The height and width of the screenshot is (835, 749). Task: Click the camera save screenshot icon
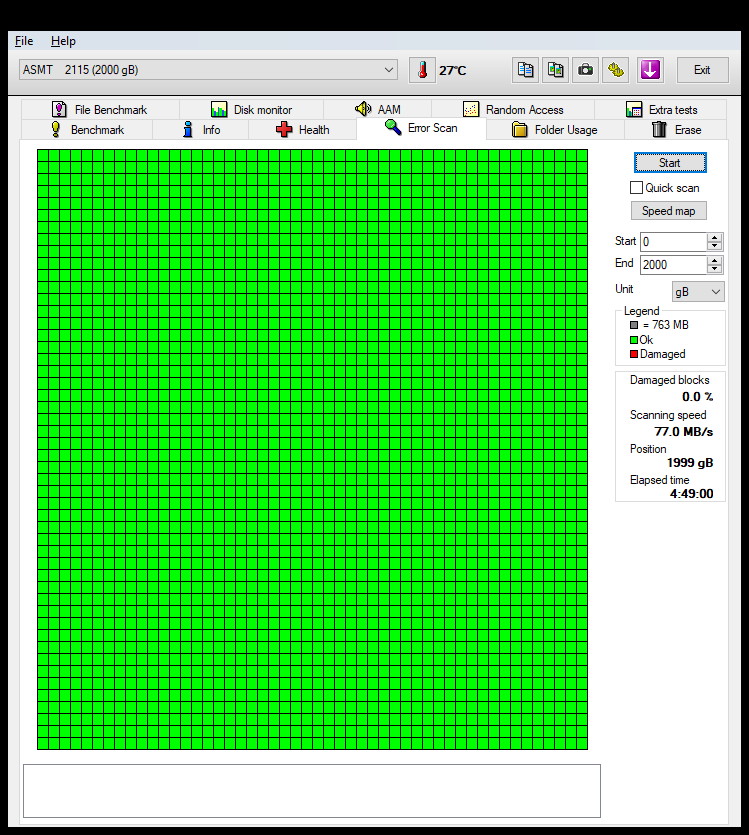[x=585, y=70]
